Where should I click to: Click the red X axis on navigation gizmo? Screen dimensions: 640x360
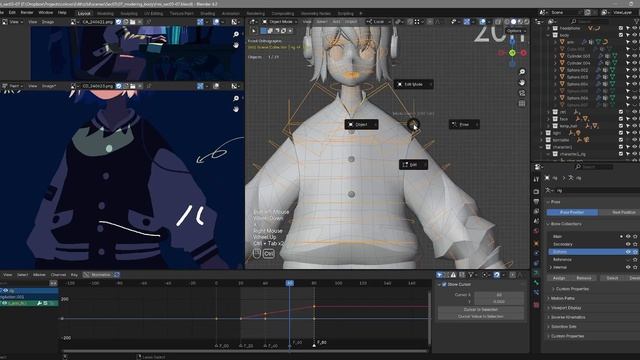(x=523, y=53)
